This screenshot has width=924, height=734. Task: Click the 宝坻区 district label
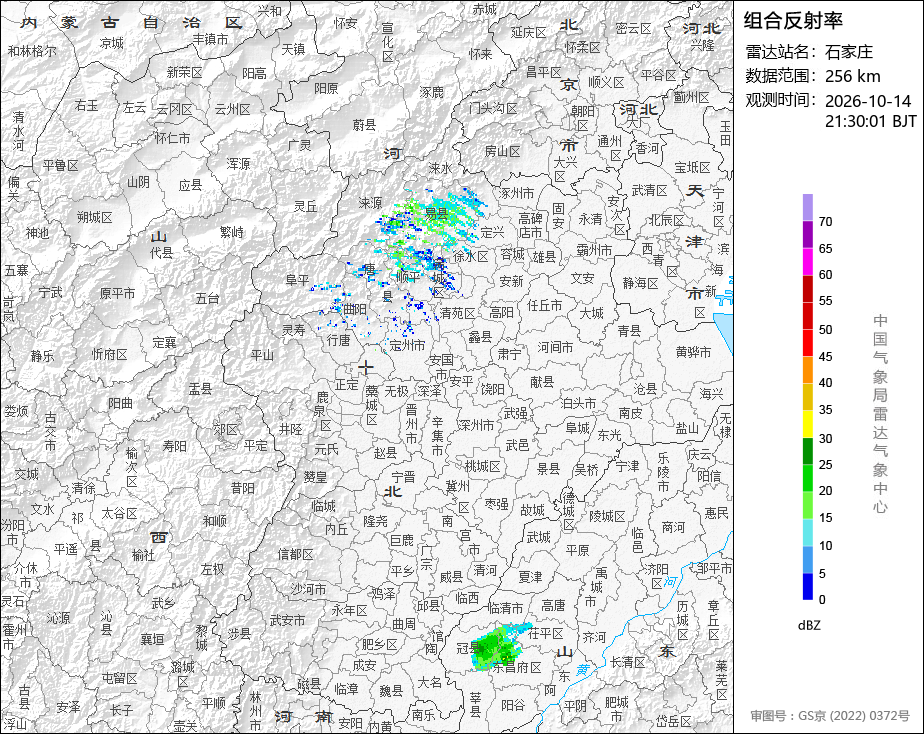(x=692, y=167)
